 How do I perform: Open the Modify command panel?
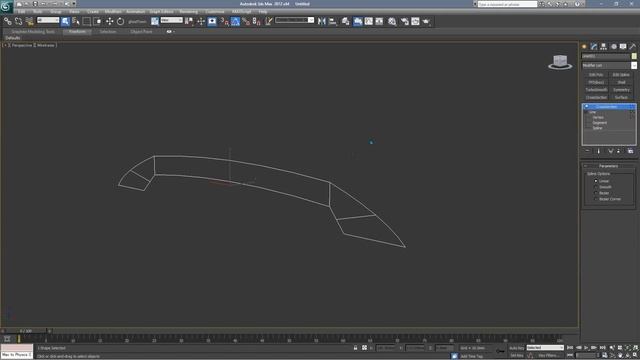[594, 47]
